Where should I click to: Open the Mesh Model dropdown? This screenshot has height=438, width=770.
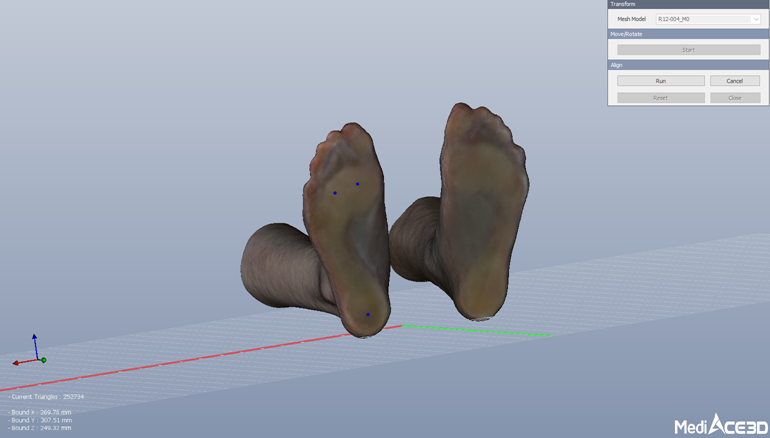click(708, 19)
